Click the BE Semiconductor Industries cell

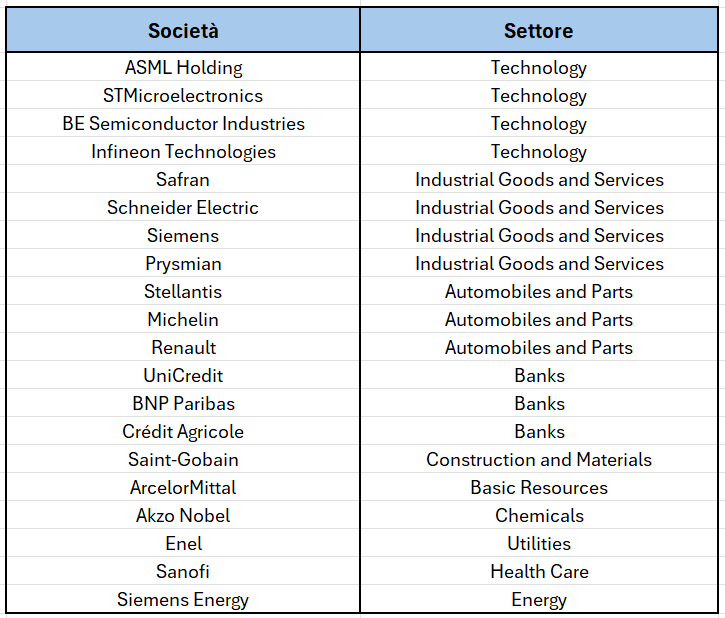(x=183, y=124)
